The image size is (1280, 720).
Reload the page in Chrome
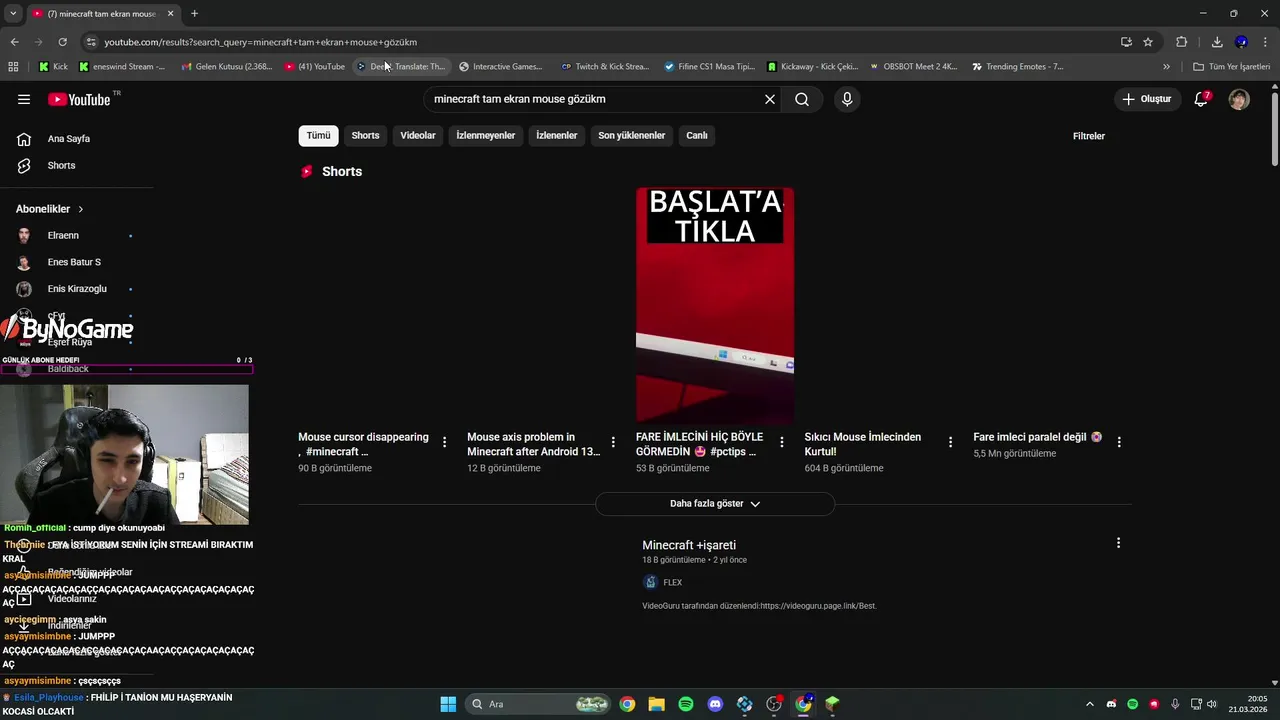(x=62, y=42)
